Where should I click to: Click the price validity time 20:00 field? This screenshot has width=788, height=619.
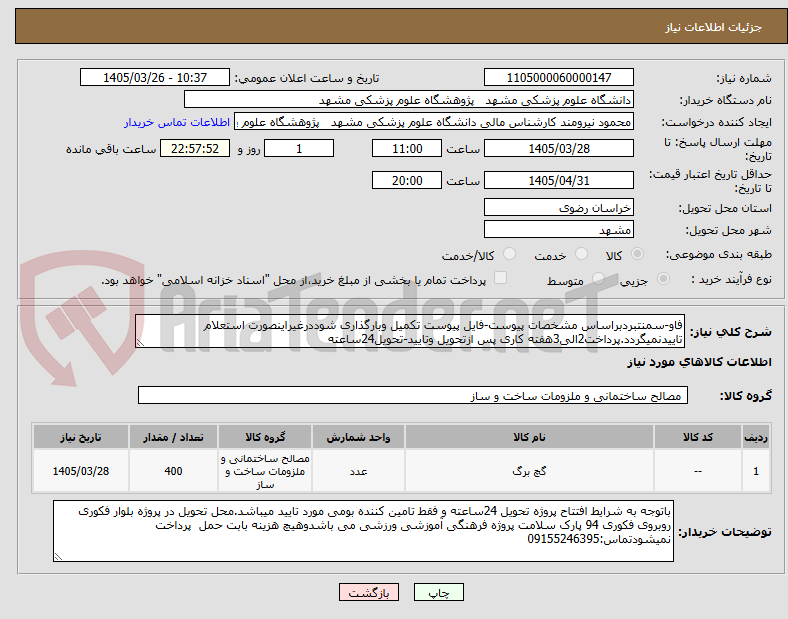[407, 180]
